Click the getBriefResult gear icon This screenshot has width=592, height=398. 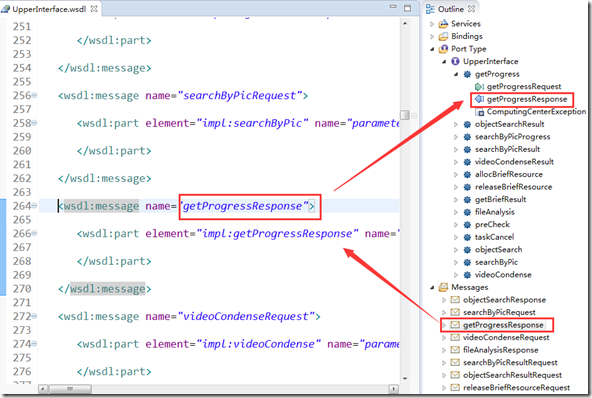point(467,199)
